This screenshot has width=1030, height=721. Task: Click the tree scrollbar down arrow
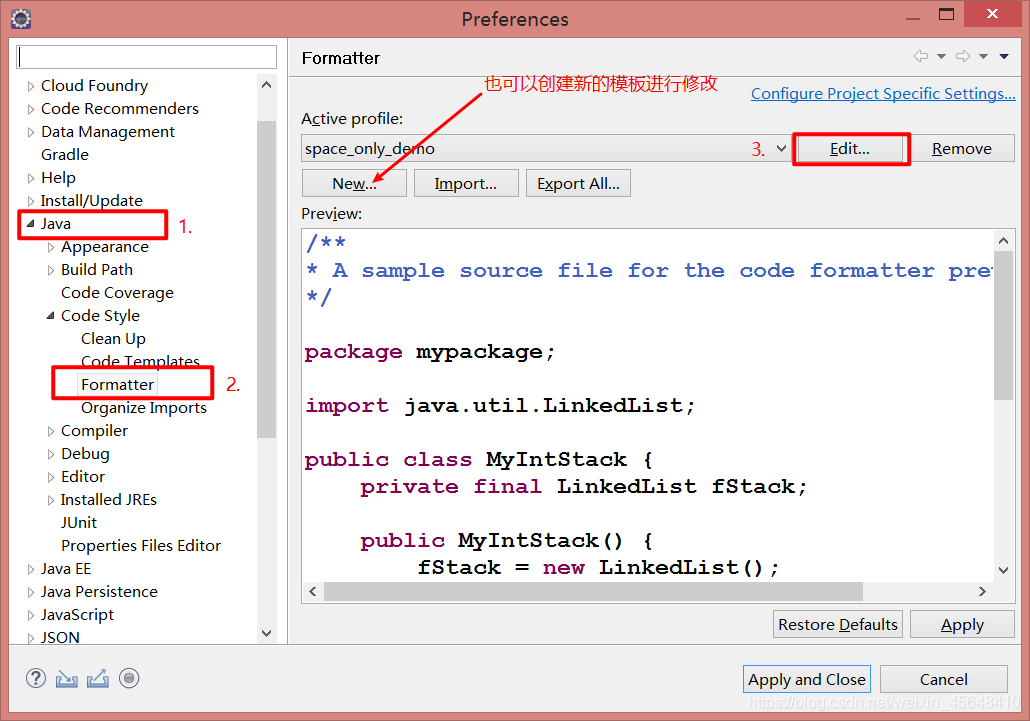click(267, 633)
